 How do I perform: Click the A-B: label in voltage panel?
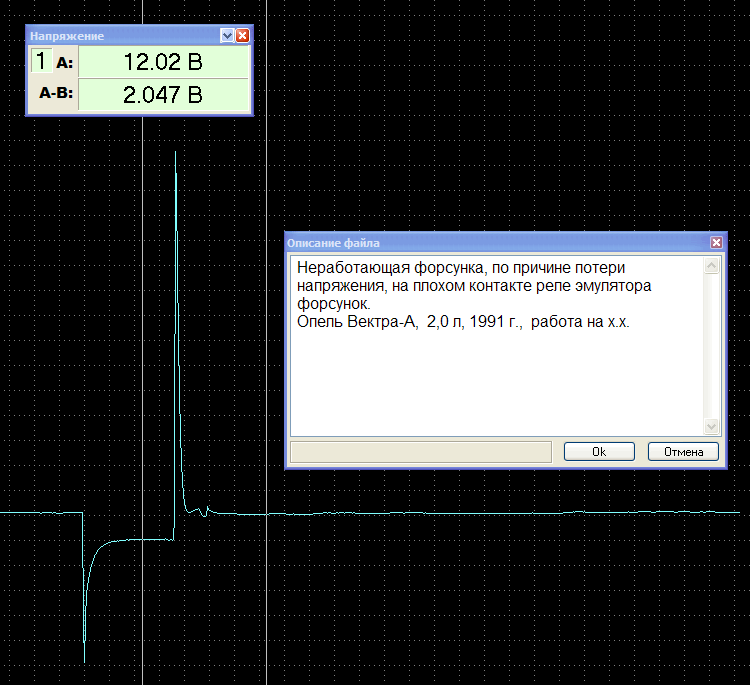pos(56,92)
